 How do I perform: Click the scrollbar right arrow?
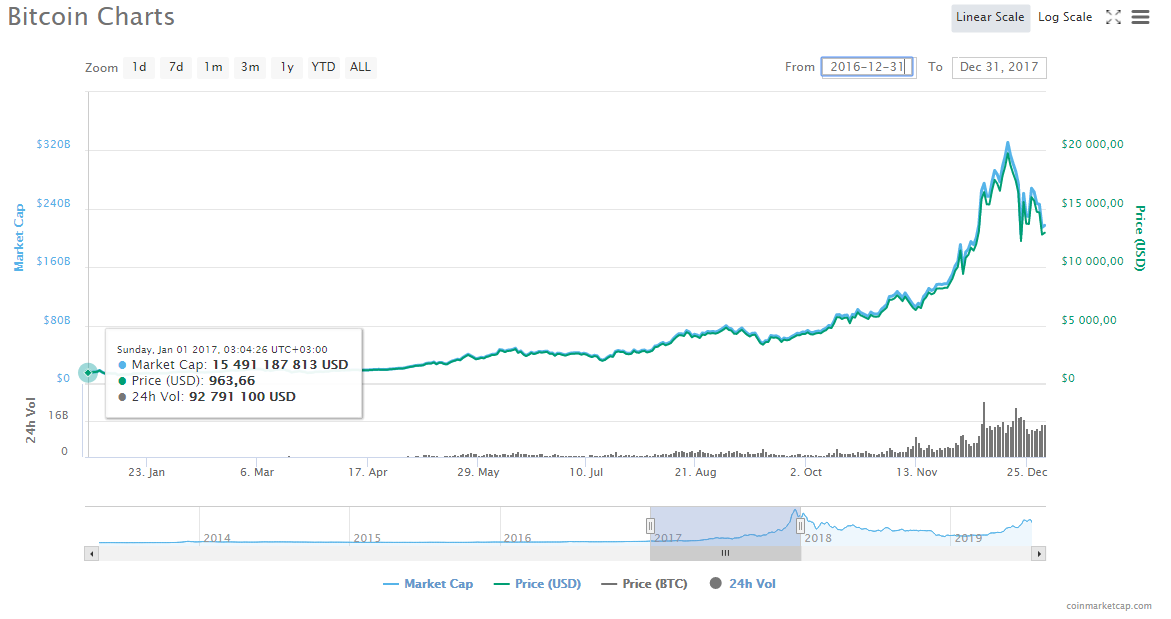tap(1039, 553)
